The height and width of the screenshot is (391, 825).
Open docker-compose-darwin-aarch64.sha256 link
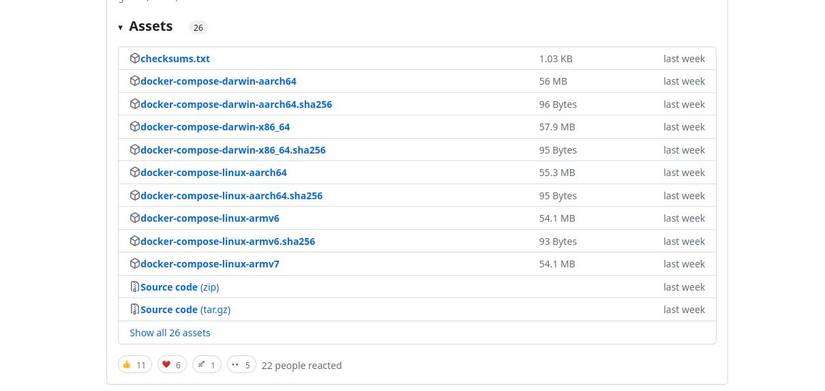[x=236, y=104]
